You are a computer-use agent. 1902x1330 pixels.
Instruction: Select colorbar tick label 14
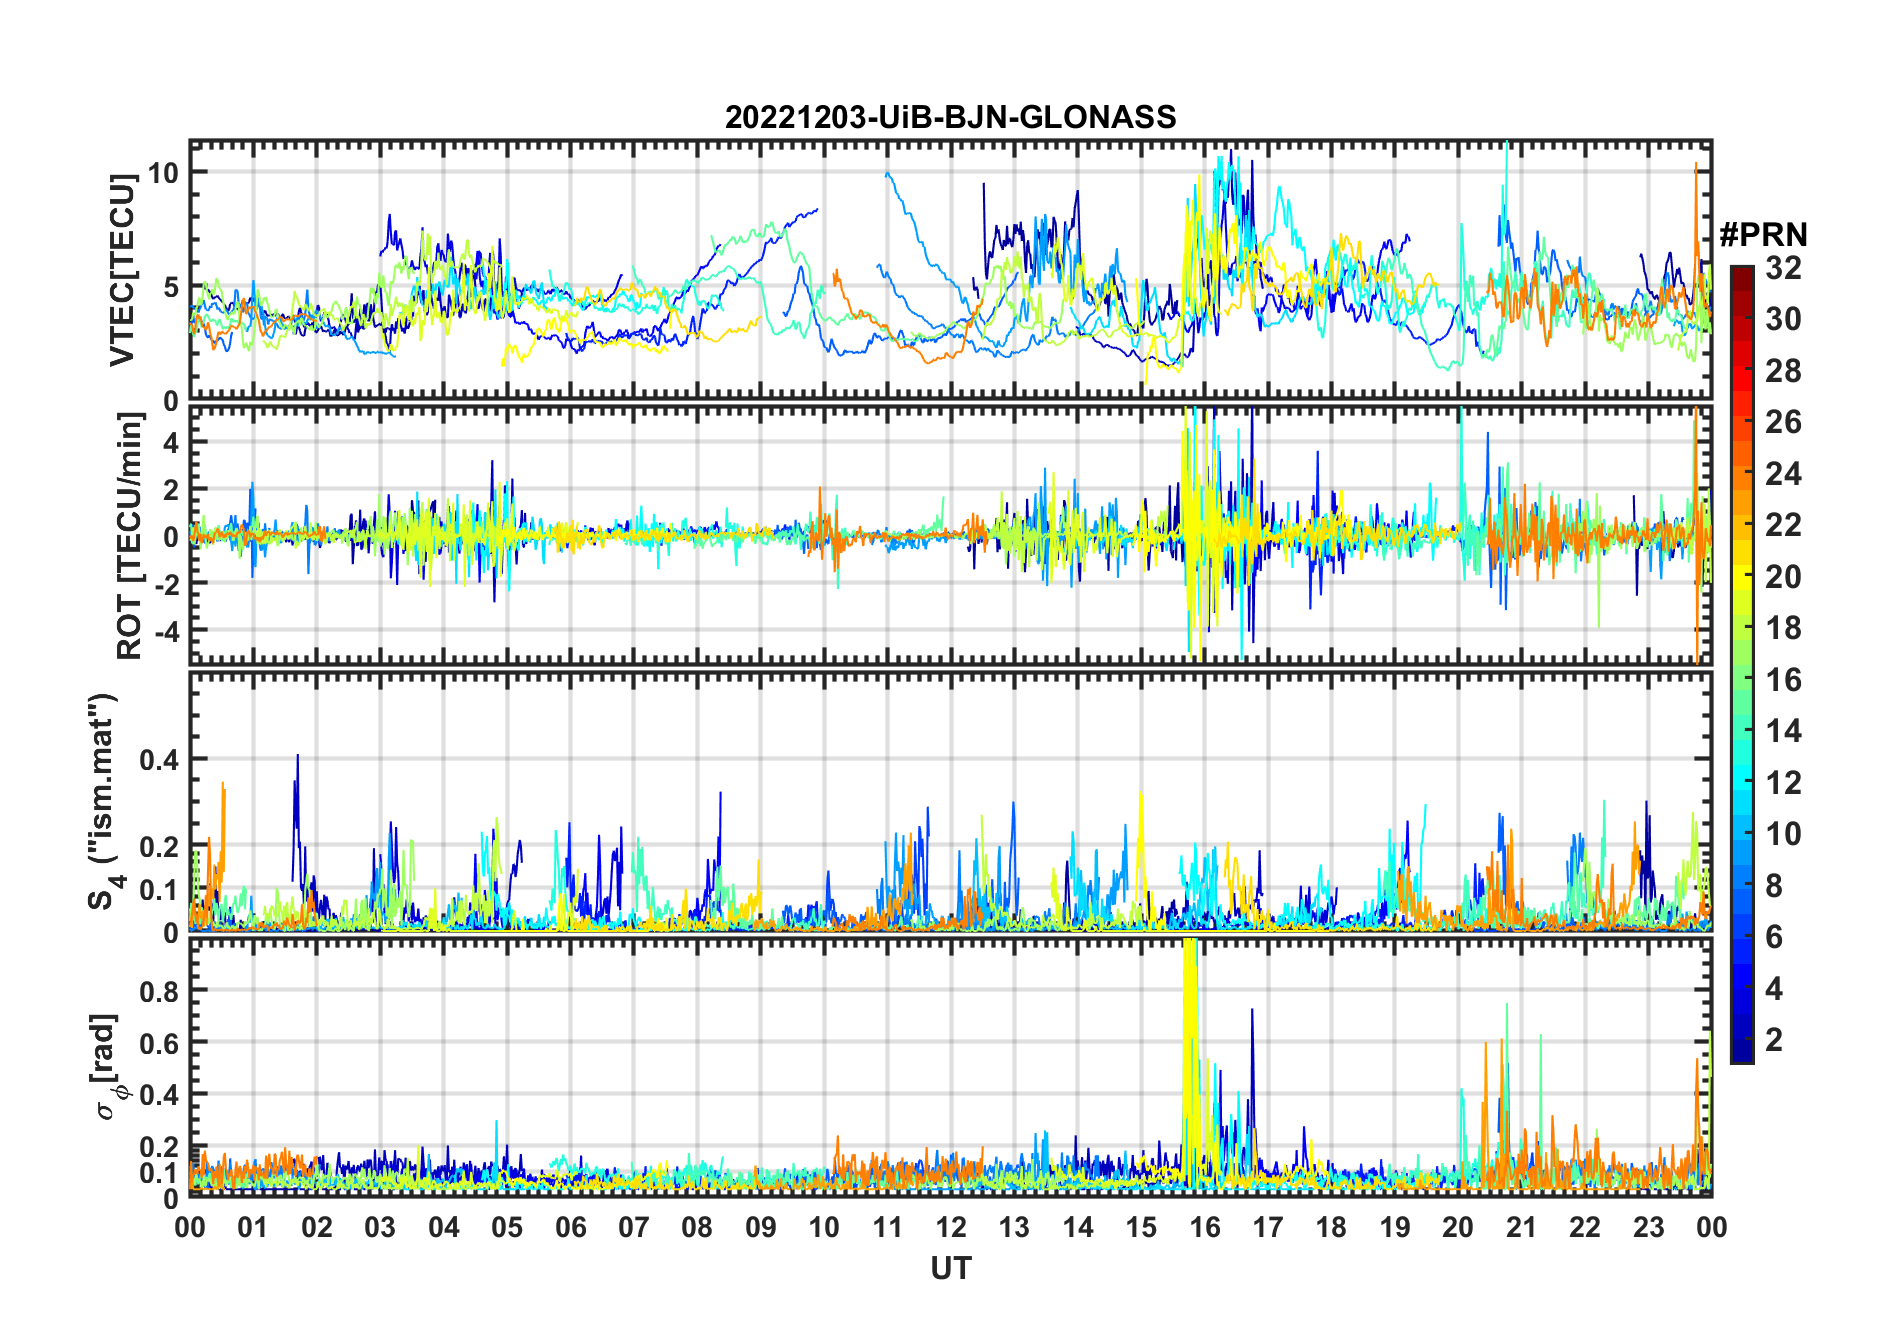point(1783,731)
